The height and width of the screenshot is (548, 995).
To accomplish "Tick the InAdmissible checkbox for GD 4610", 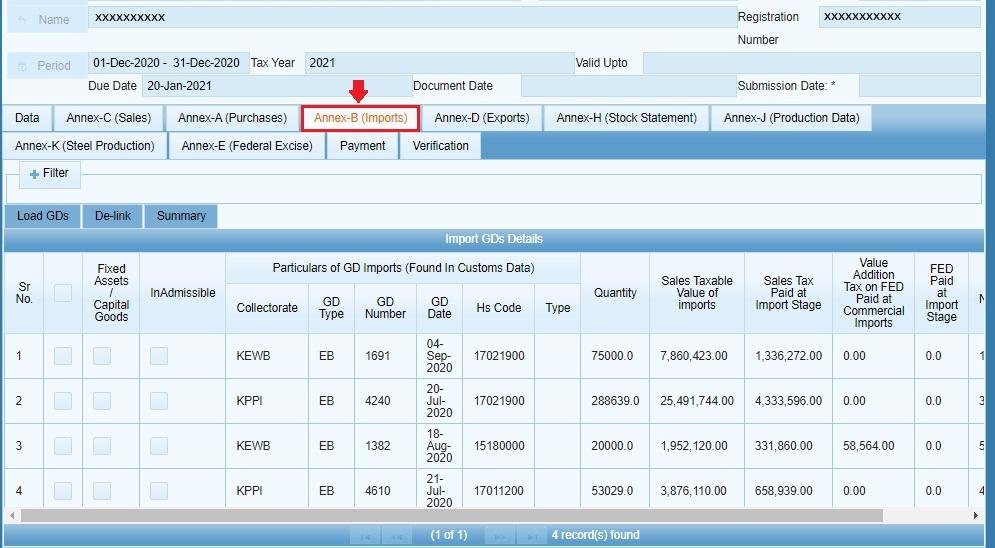I will tap(159, 491).
